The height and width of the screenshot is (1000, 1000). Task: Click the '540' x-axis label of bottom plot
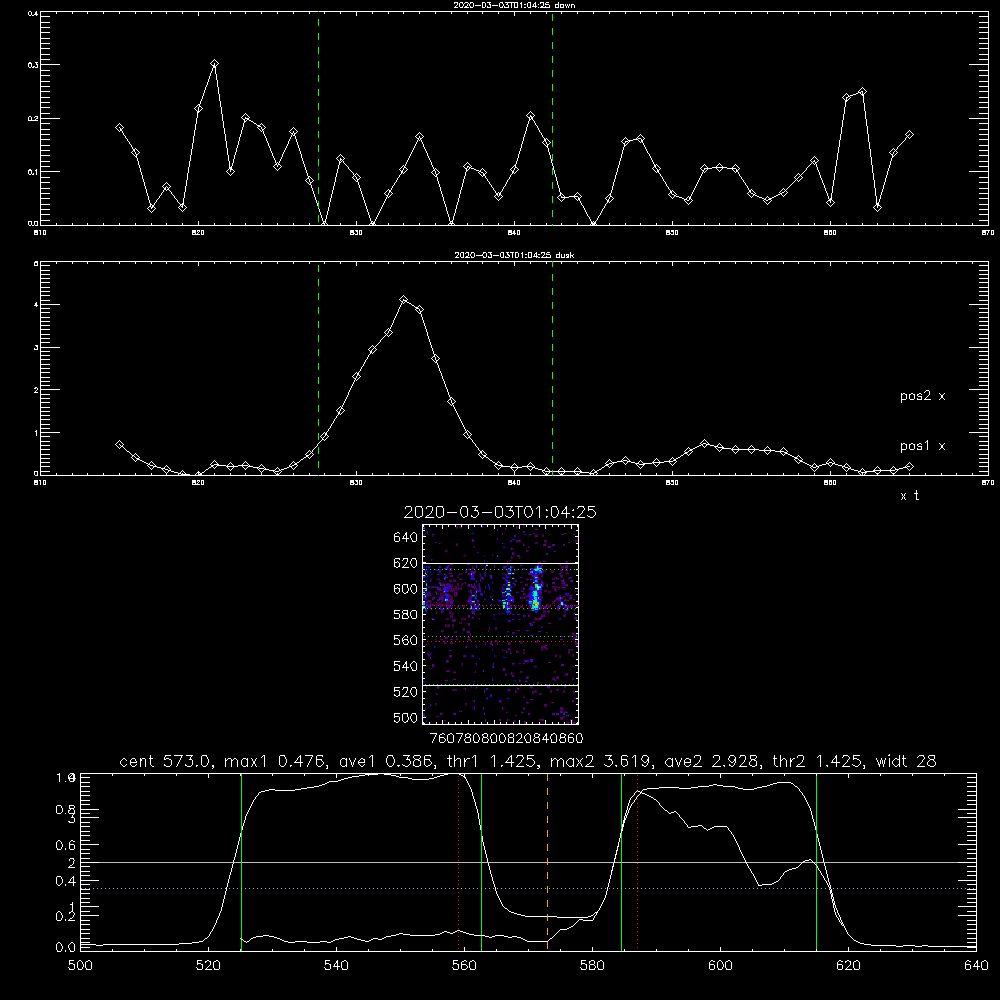336,966
